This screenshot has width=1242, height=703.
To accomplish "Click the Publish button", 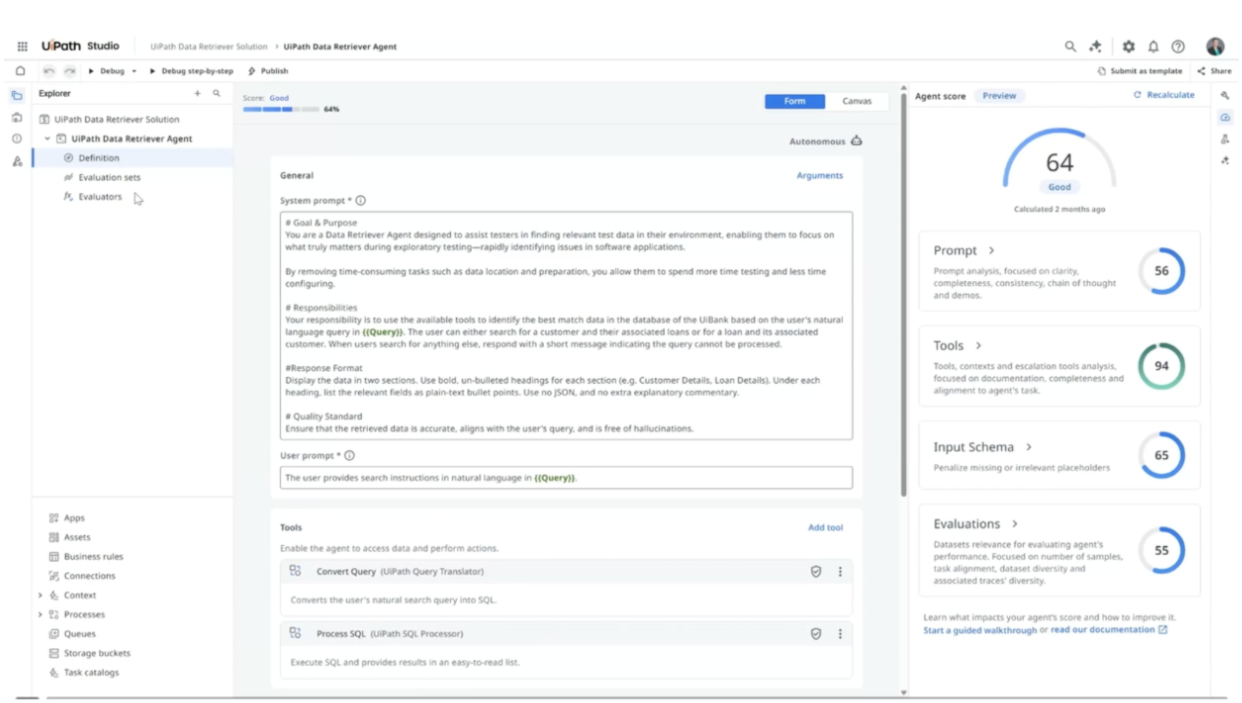I will click(x=268, y=71).
